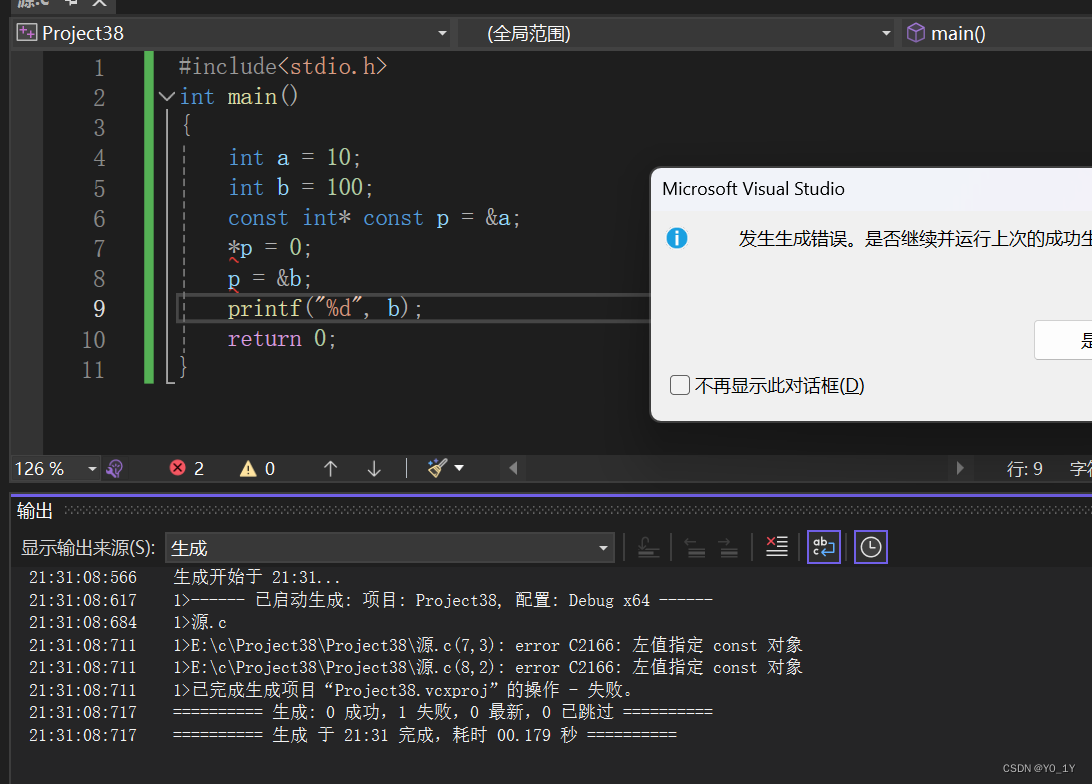This screenshot has width=1092, height=784.
Task: Open the Project38 dropdown
Action: tap(441, 33)
